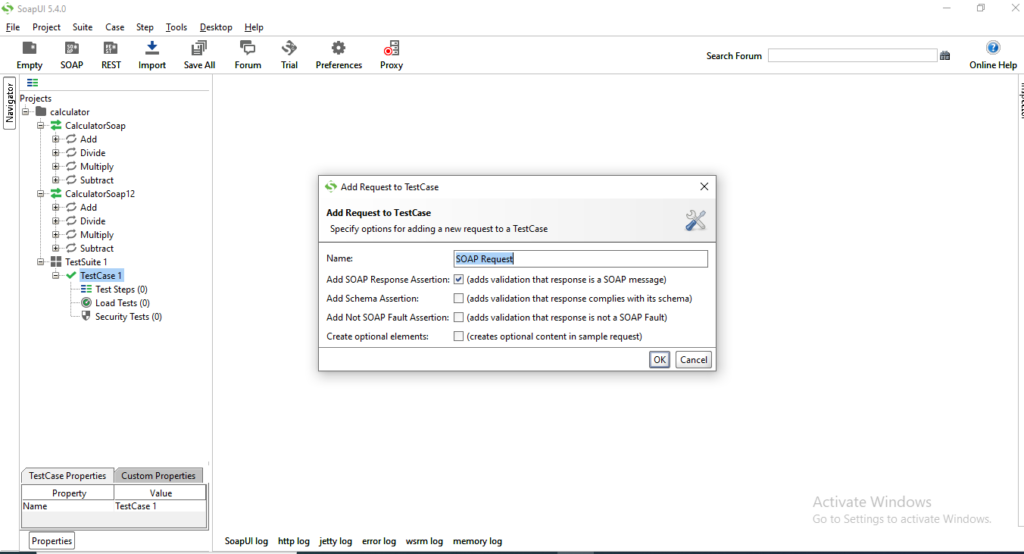
Task: Expand Multiply operation under CalculatorSoap12
Action: pyautogui.click(x=56, y=235)
